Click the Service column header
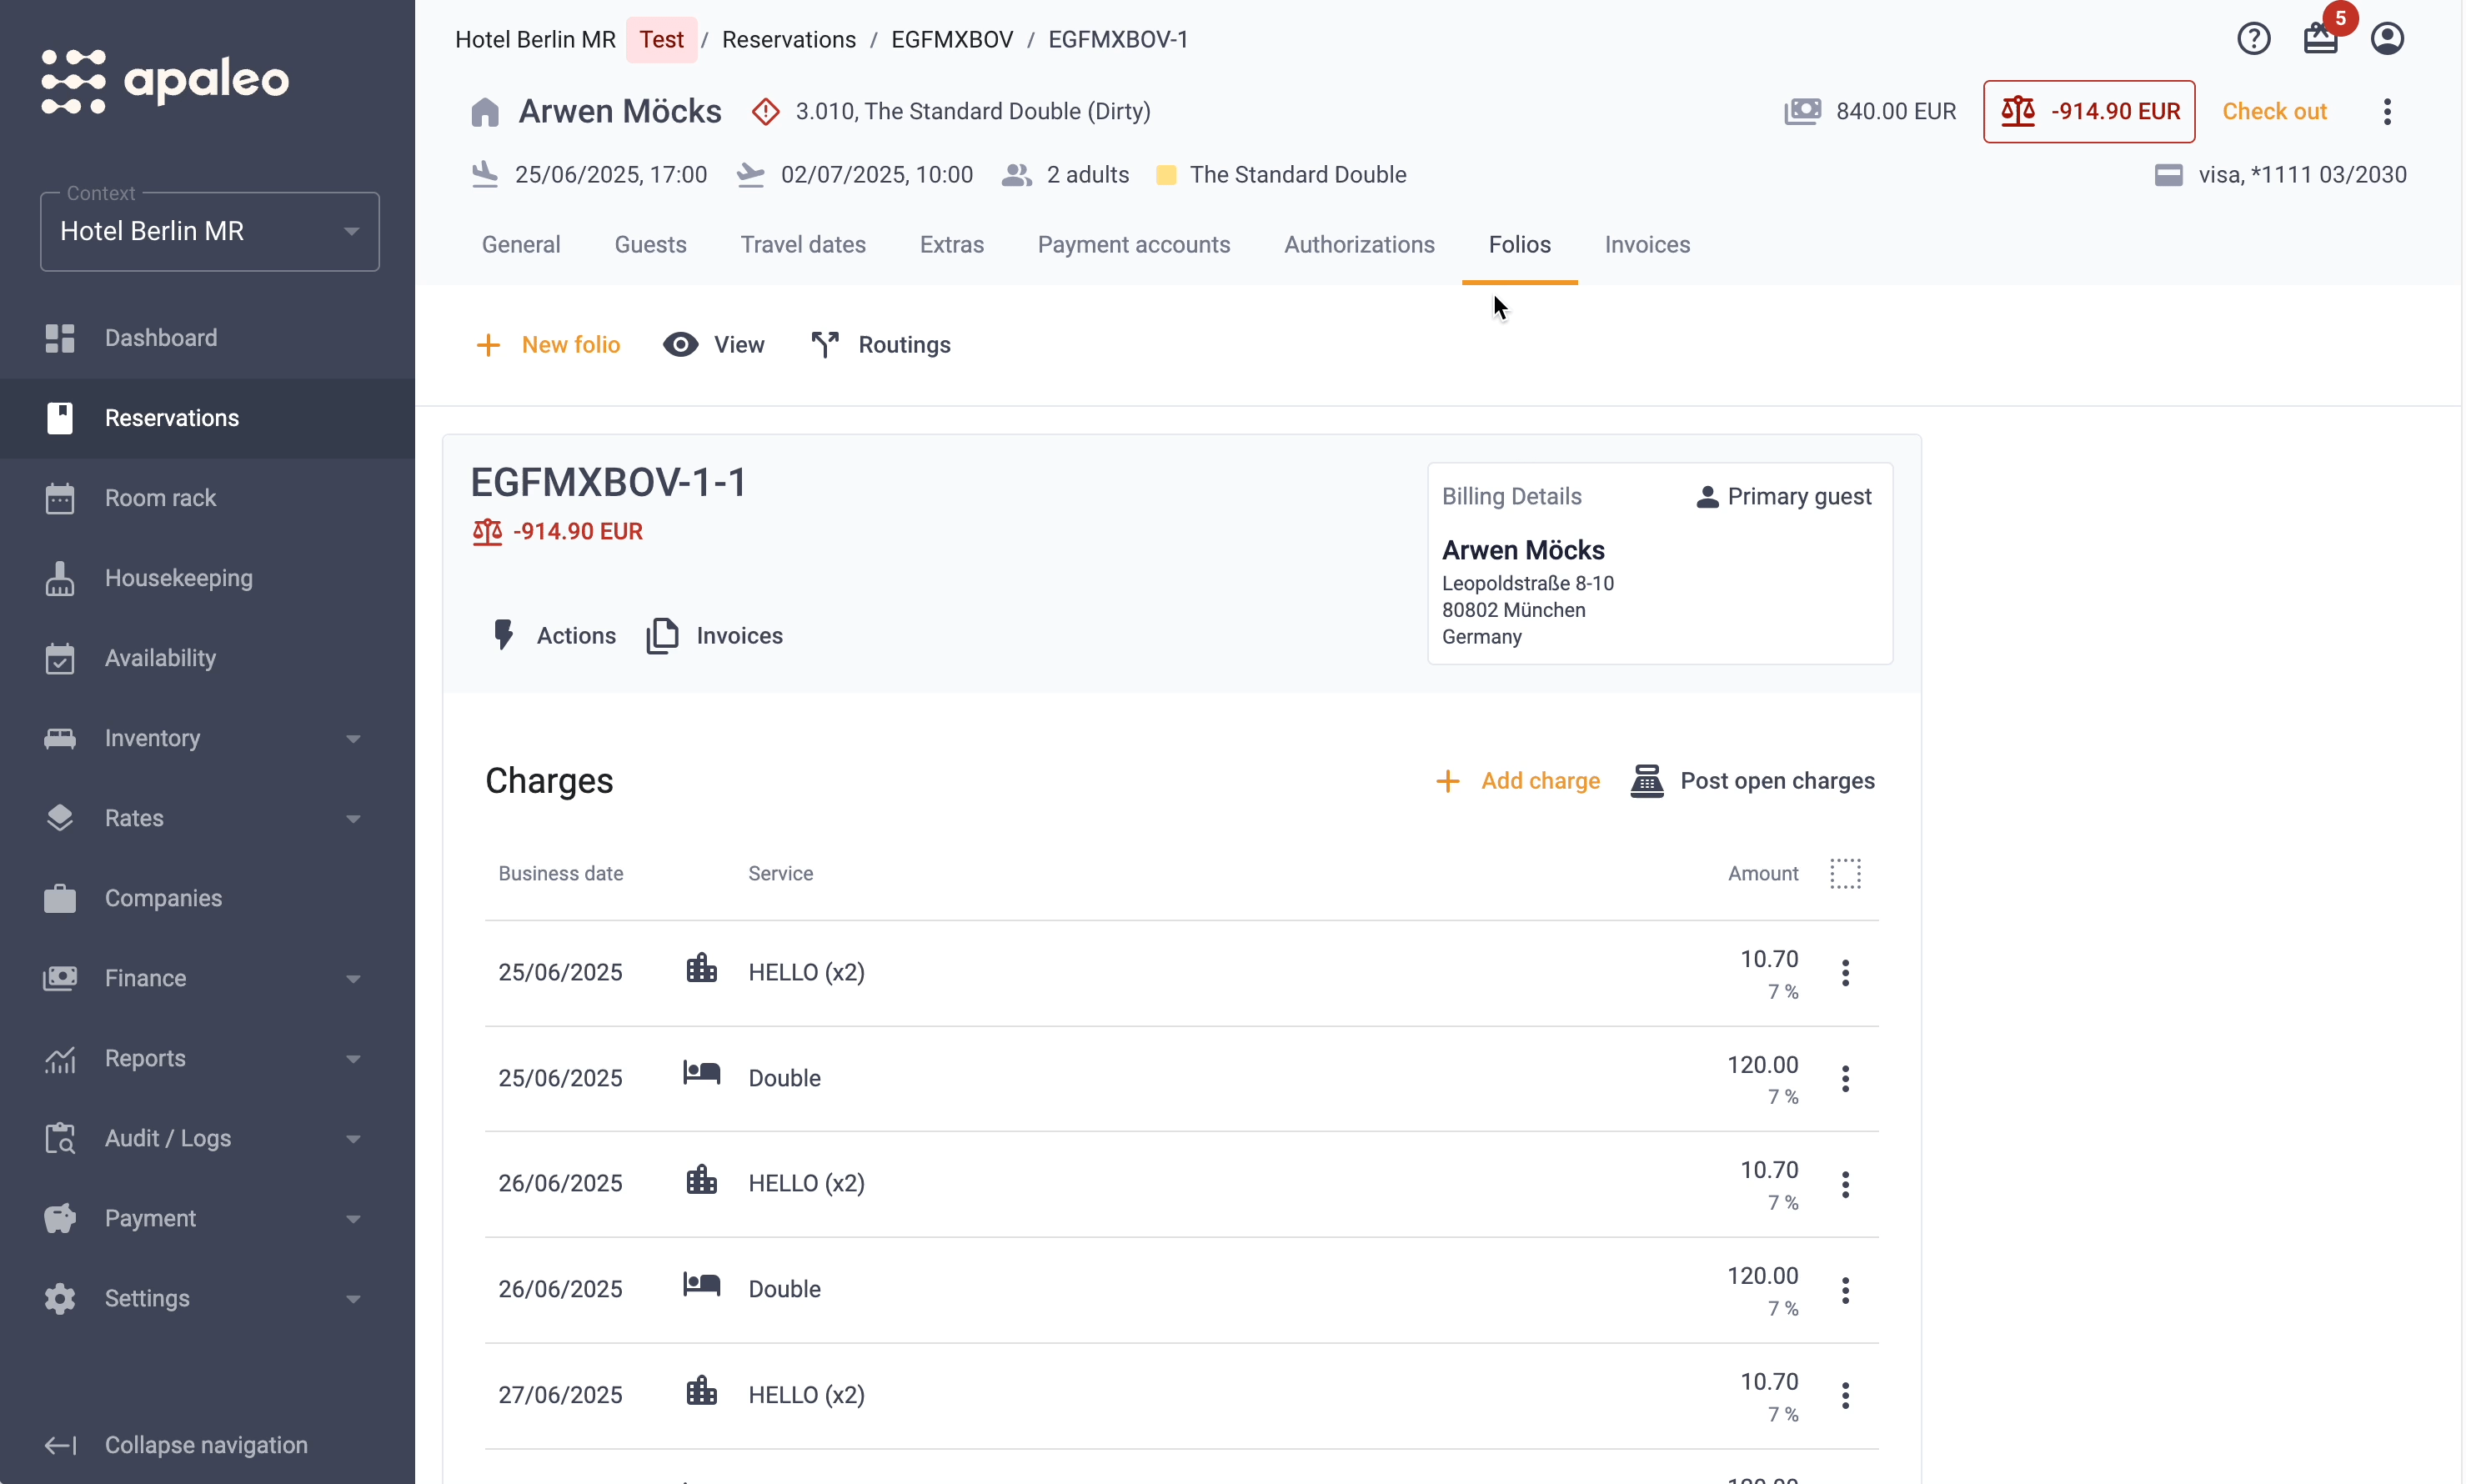The image size is (2466, 1484). pyautogui.click(x=780, y=873)
